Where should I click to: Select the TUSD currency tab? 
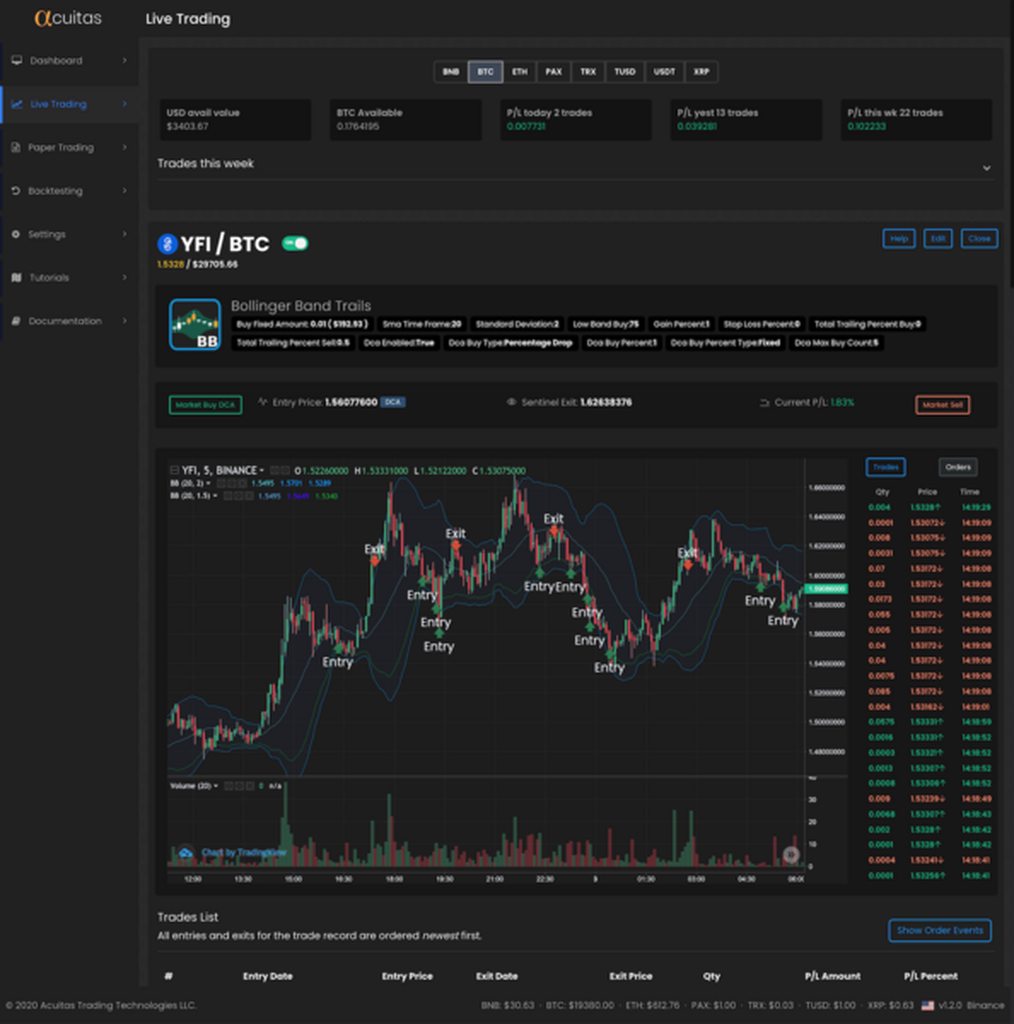click(x=625, y=72)
